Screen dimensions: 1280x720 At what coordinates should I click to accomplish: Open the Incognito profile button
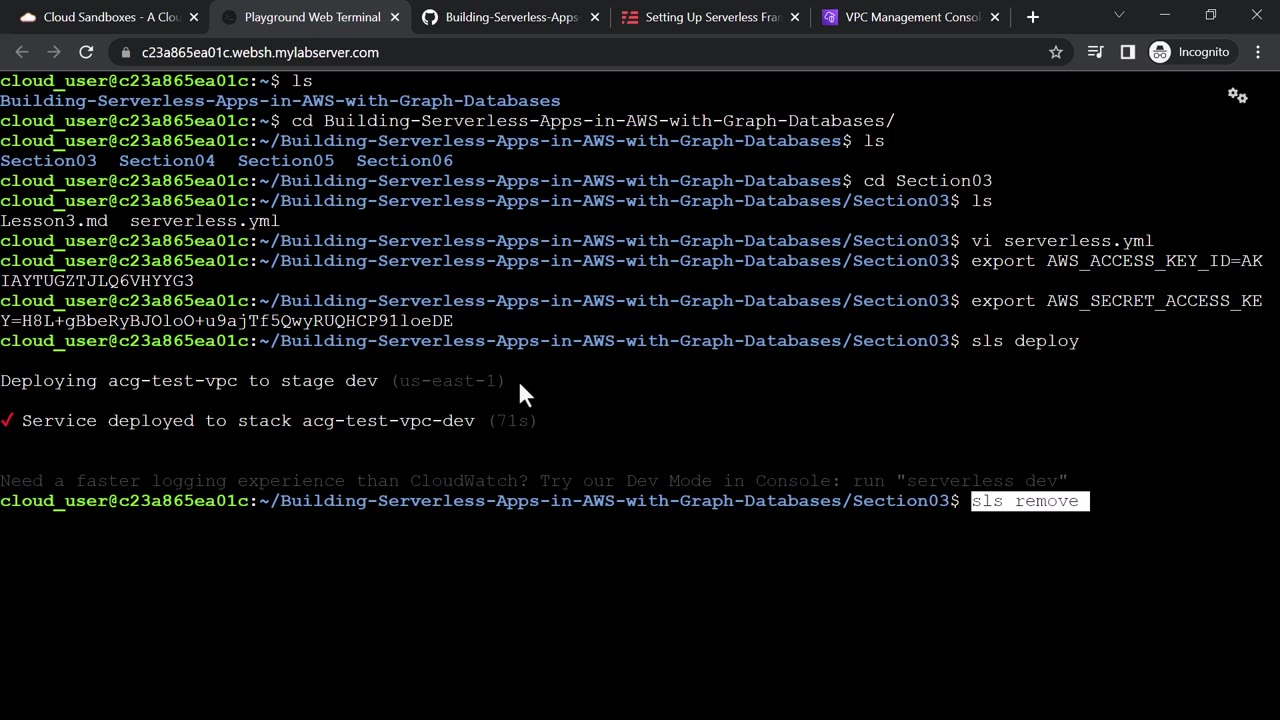tap(1190, 52)
